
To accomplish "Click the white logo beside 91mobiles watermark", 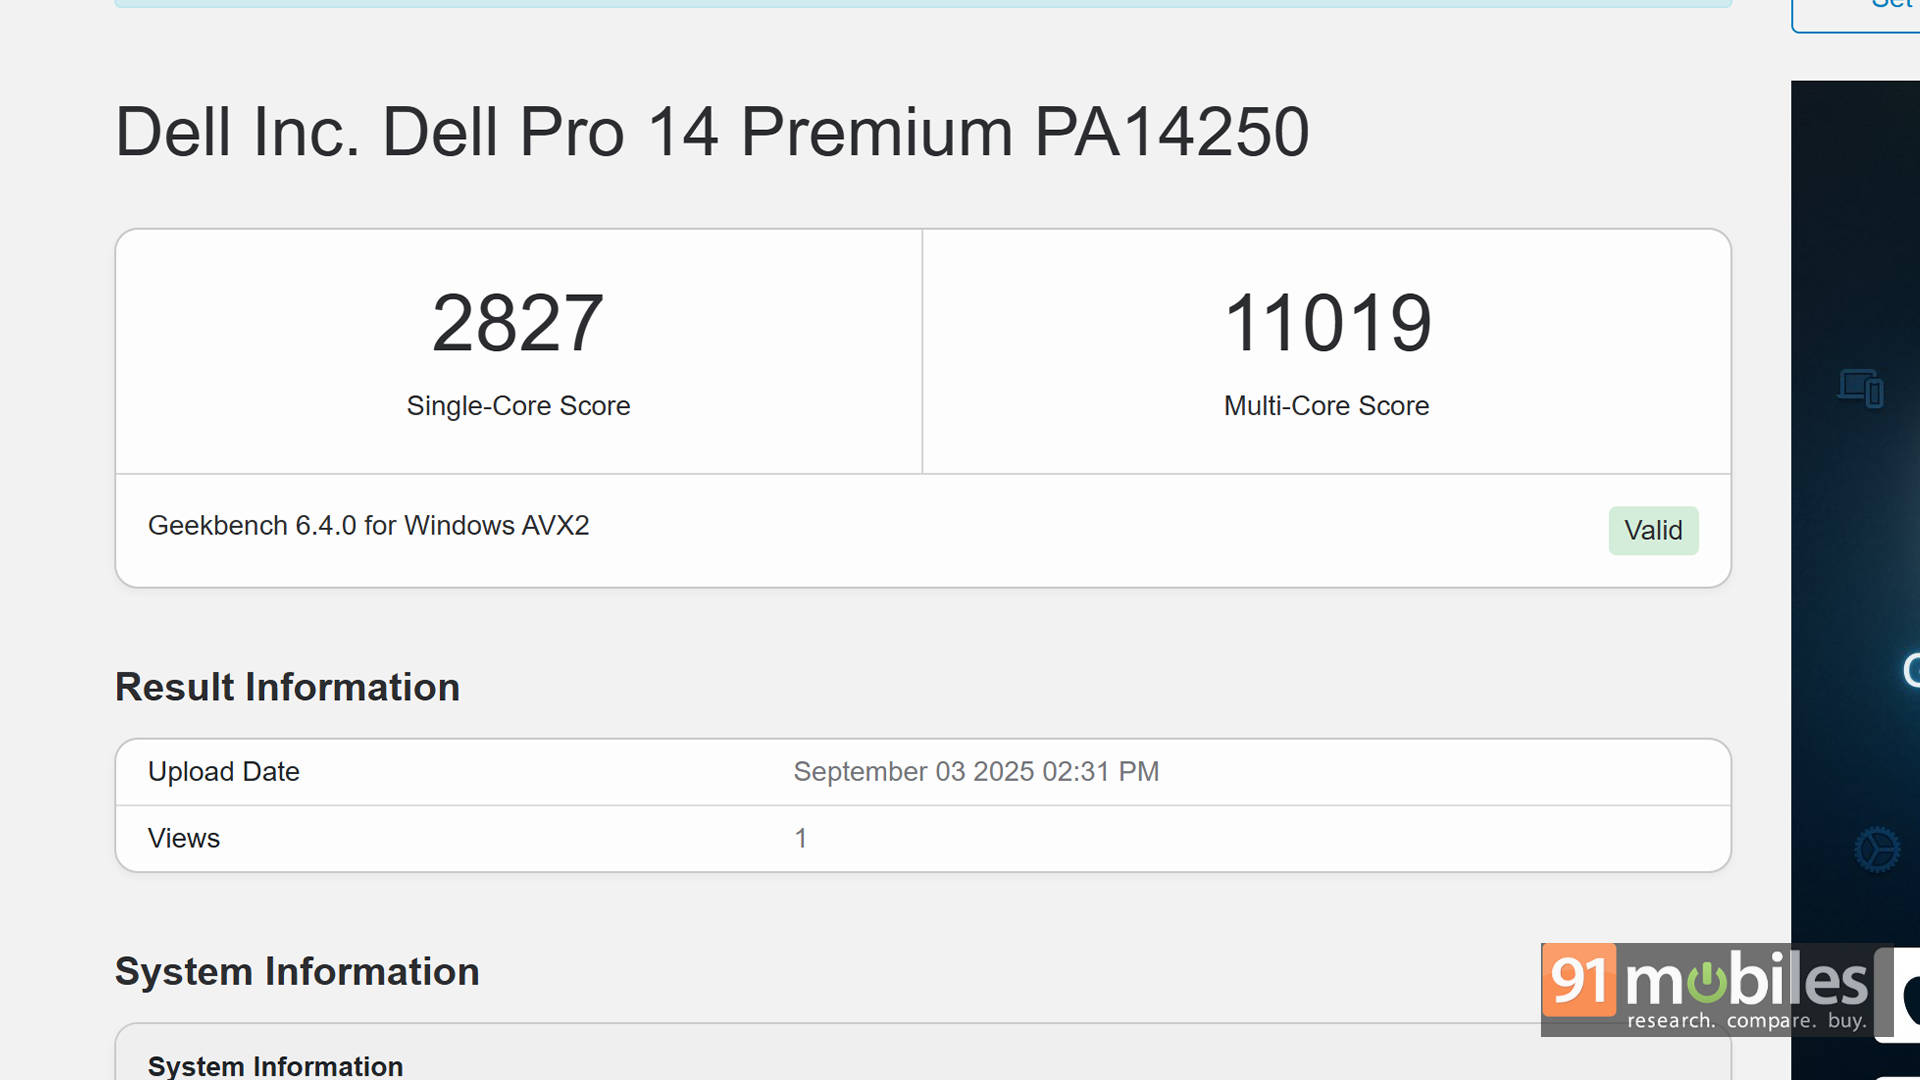I will point(1900,994).
